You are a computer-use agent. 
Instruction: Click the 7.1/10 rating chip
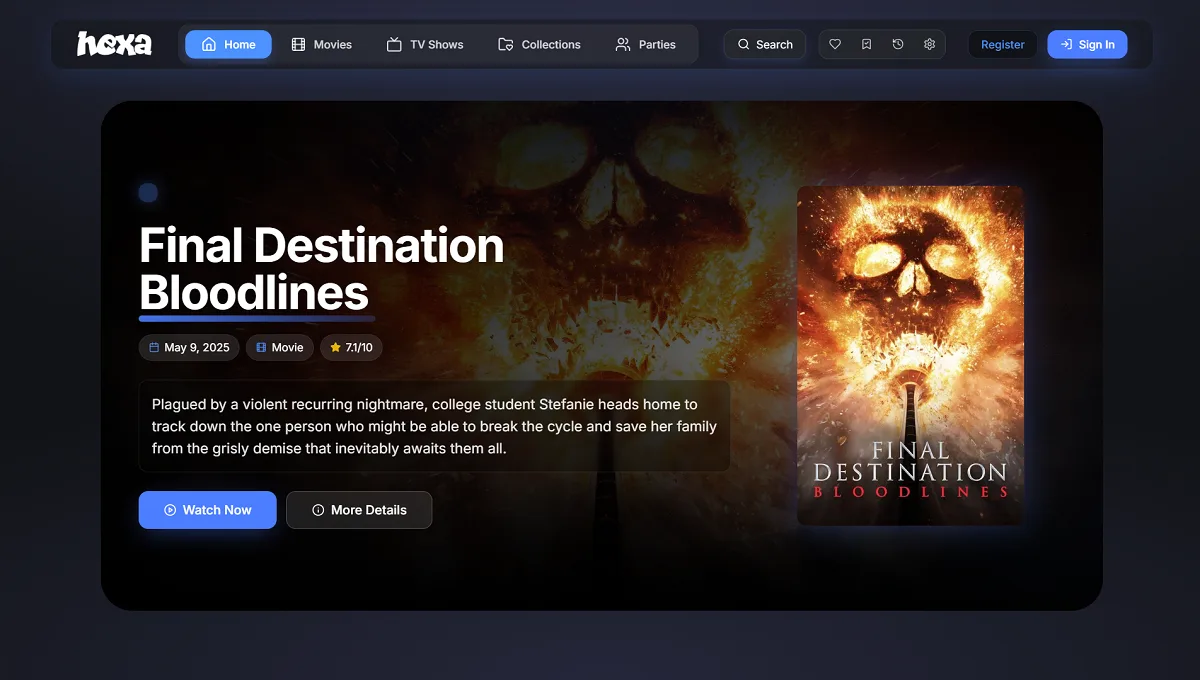pos(351,347)
